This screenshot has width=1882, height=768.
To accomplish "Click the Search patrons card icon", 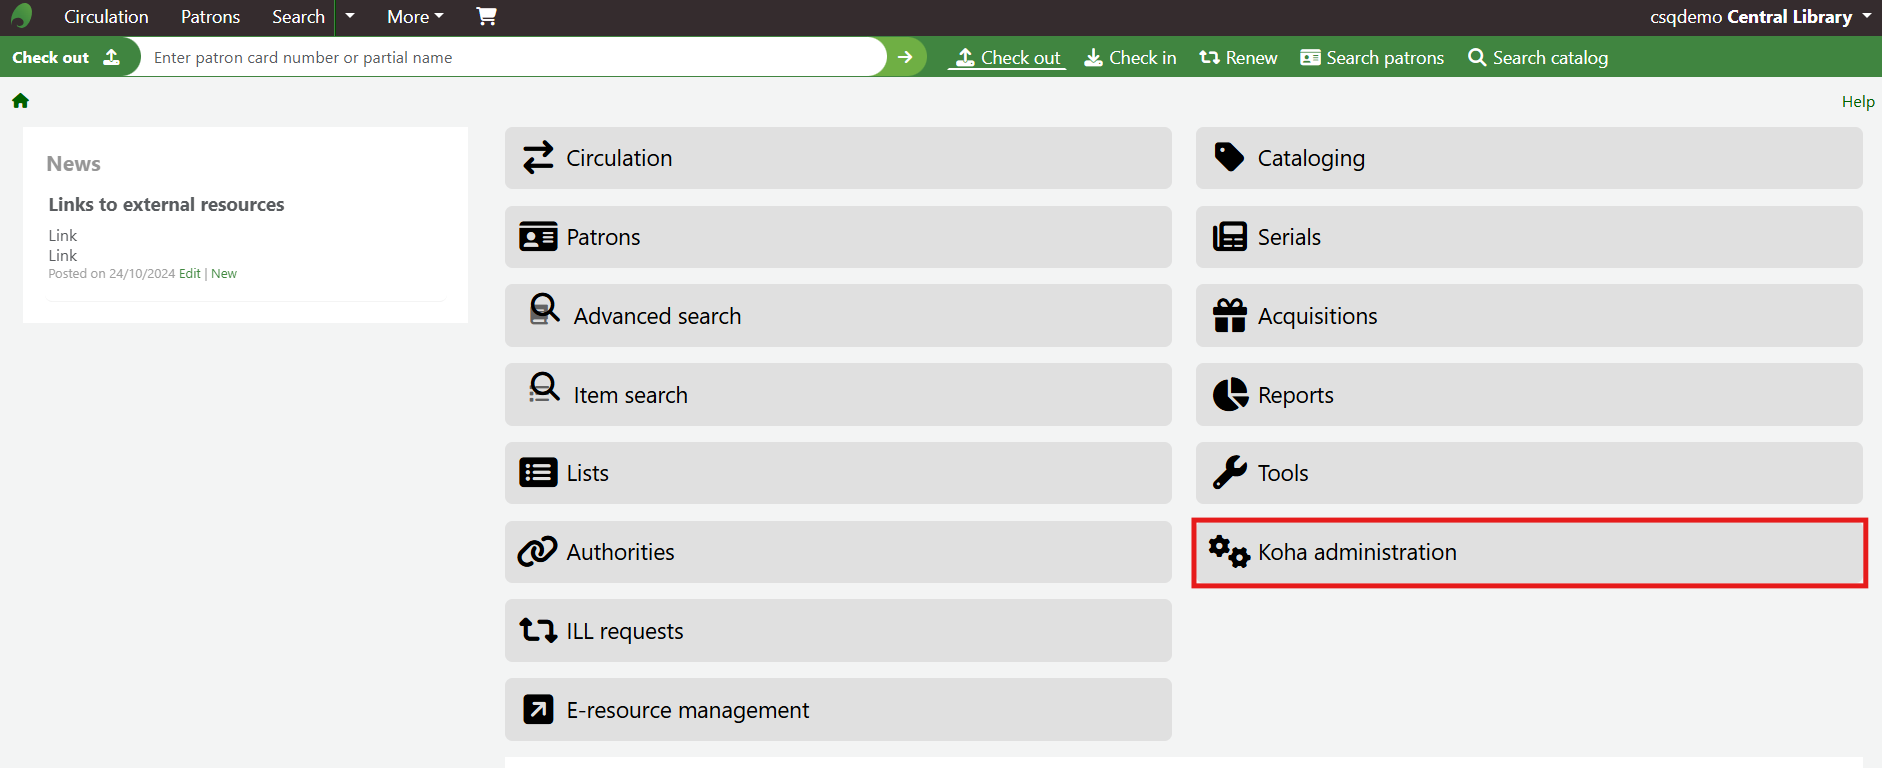I will [x=1310, y=58].
